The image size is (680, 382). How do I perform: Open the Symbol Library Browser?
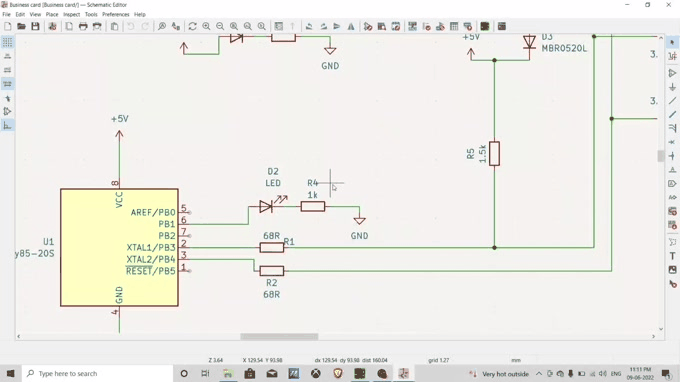[x=382, y=26]
